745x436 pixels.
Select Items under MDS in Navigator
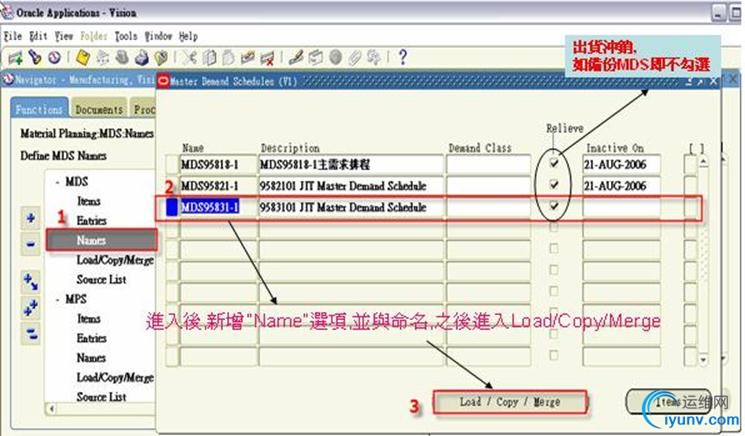(88, 201)
